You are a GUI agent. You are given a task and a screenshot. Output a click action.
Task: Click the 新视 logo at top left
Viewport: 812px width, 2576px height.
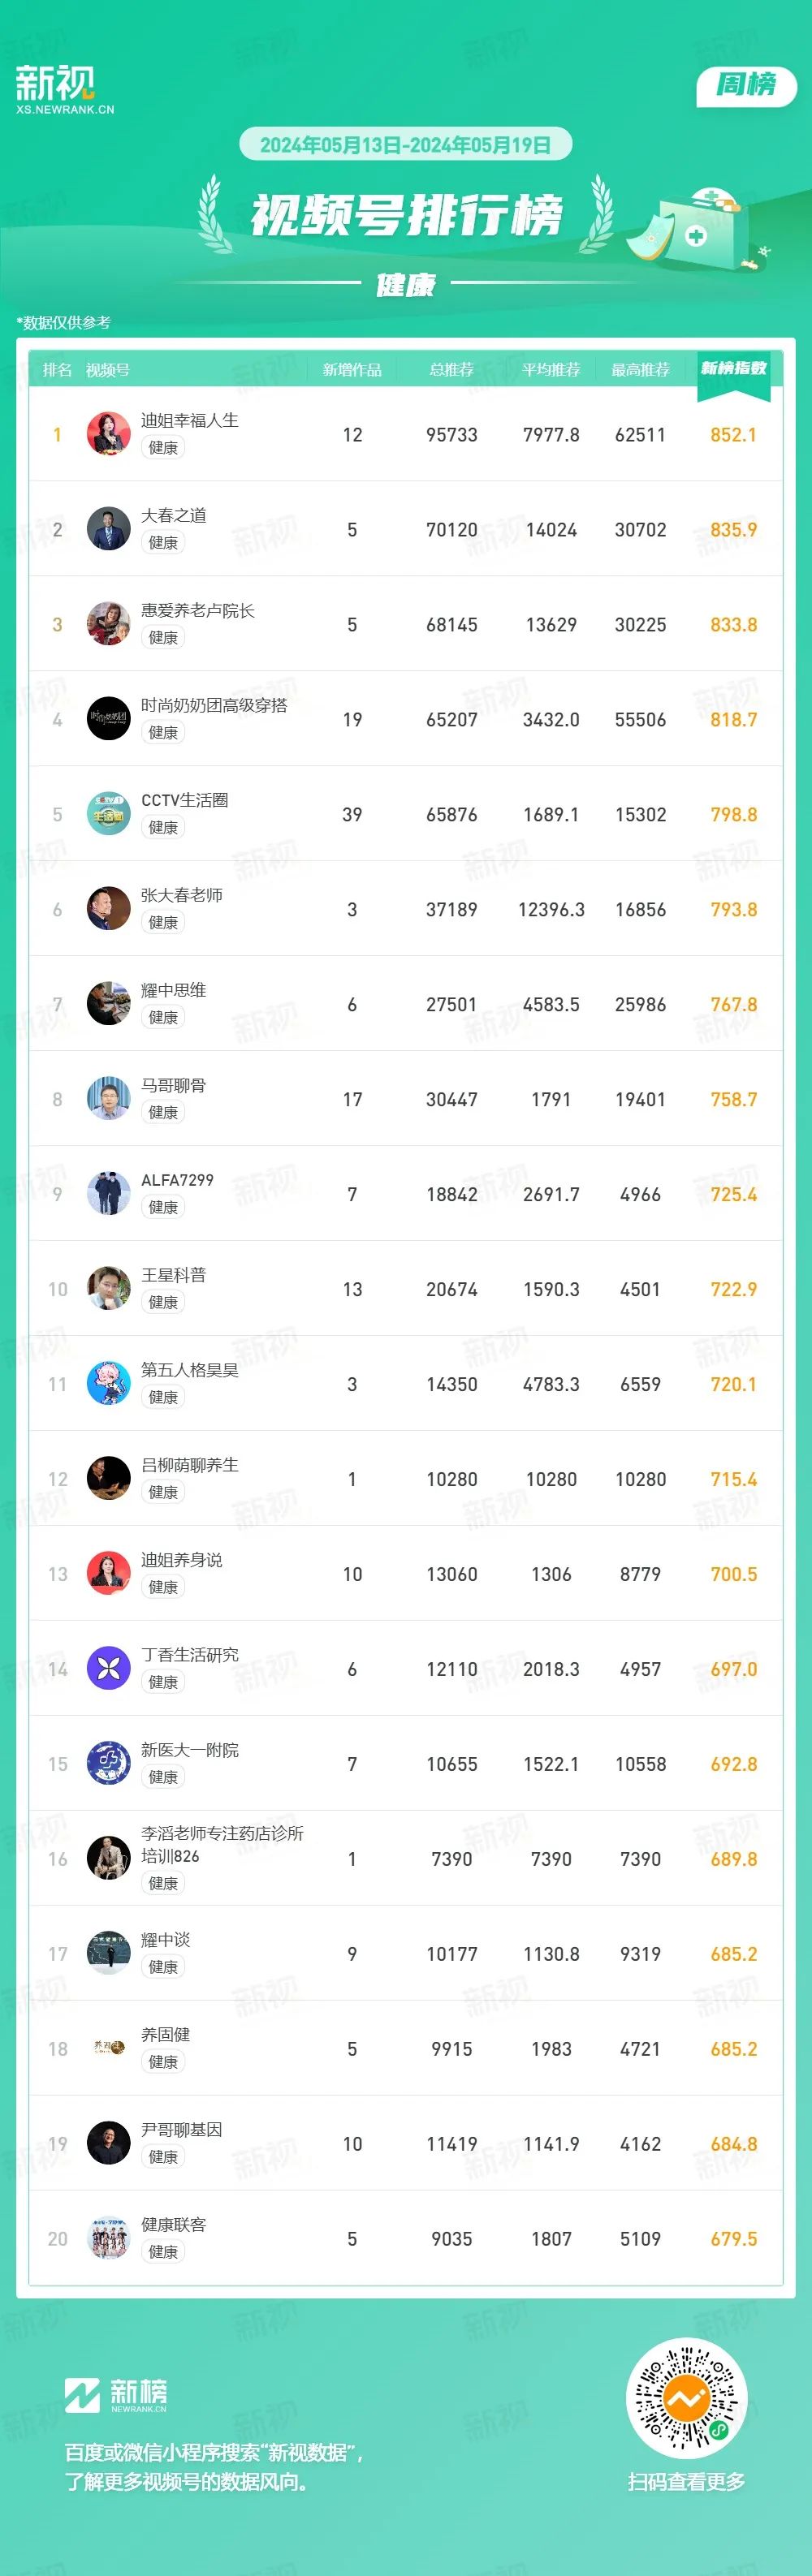coord(64,89)
